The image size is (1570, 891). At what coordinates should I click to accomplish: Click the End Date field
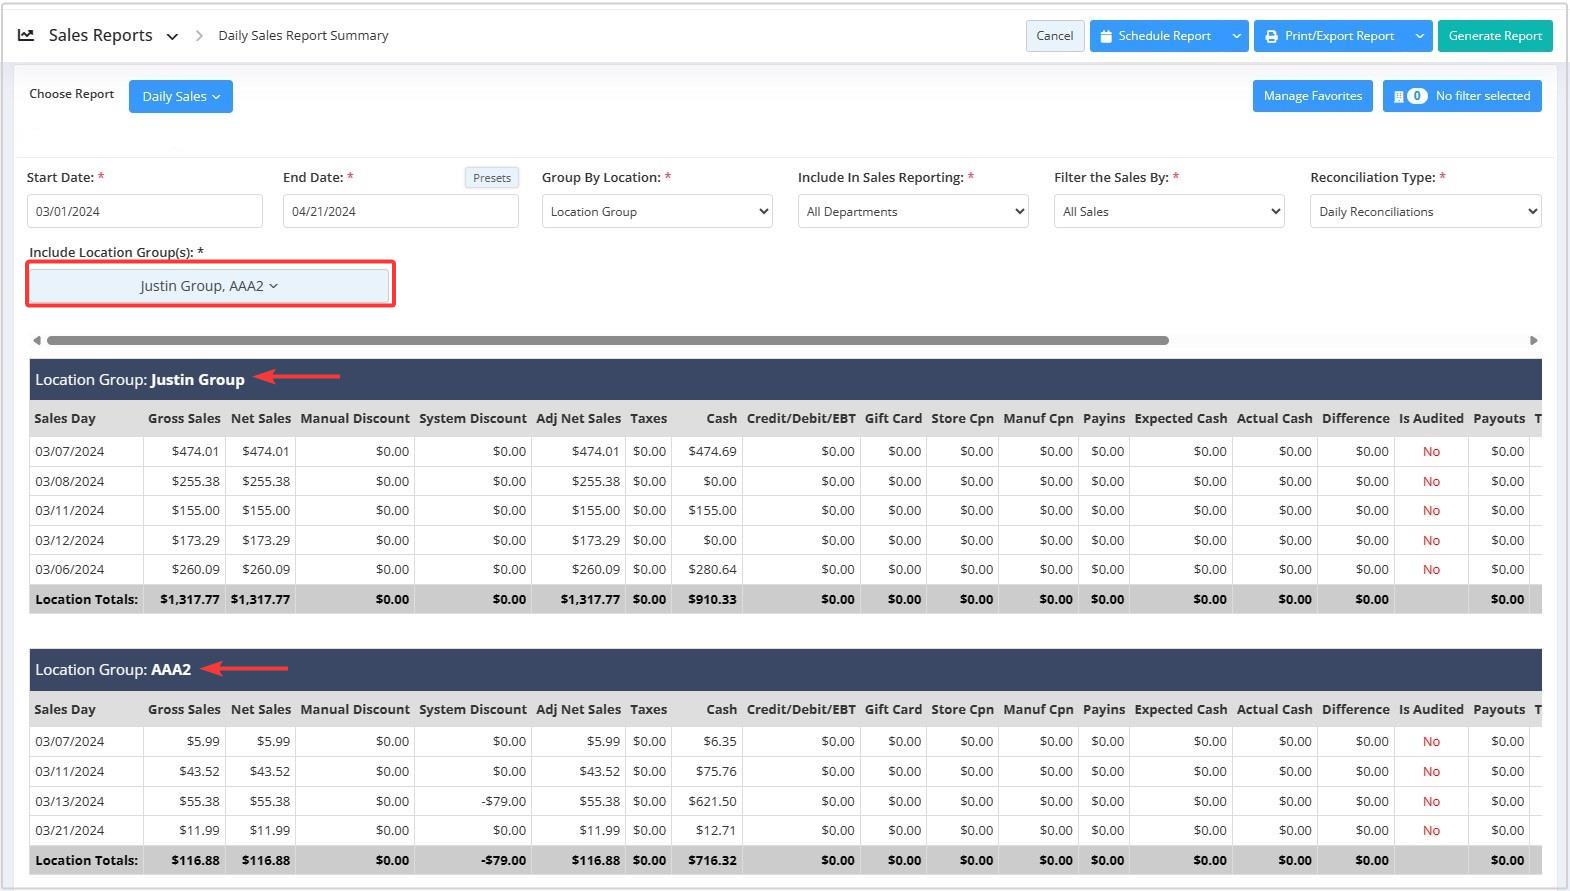click(401, 211)
